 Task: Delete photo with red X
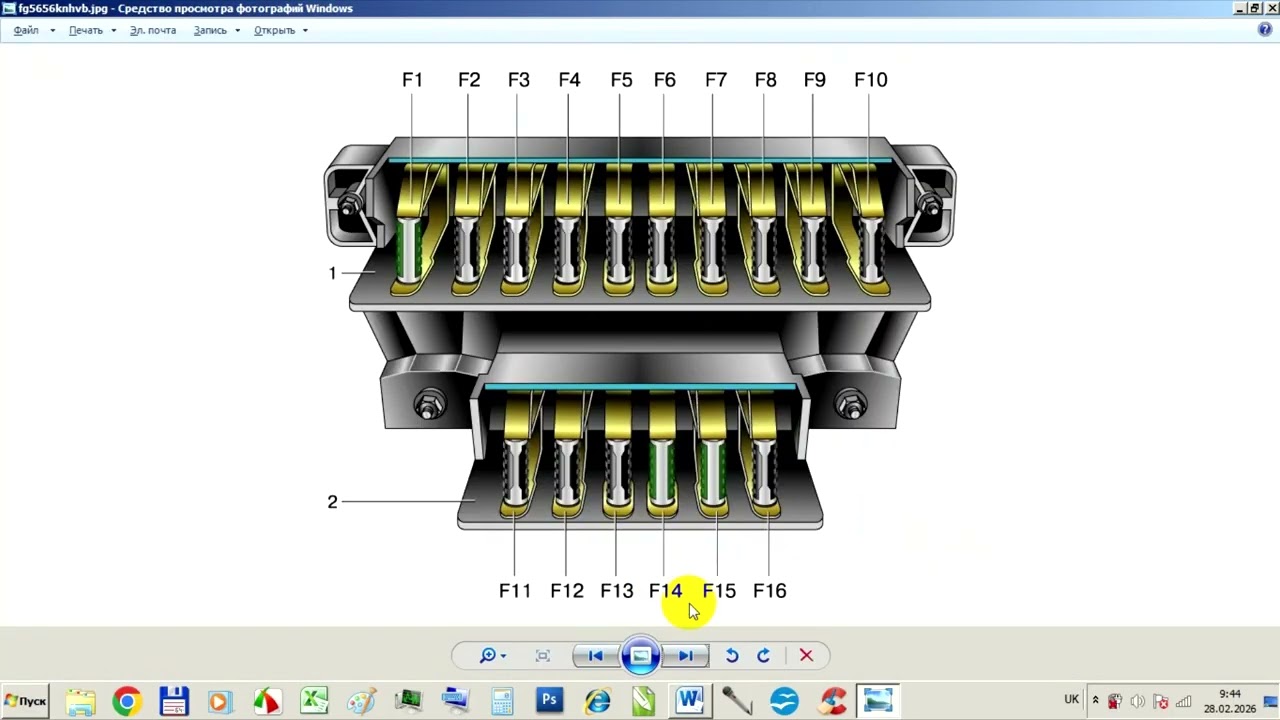click(806, 656)
